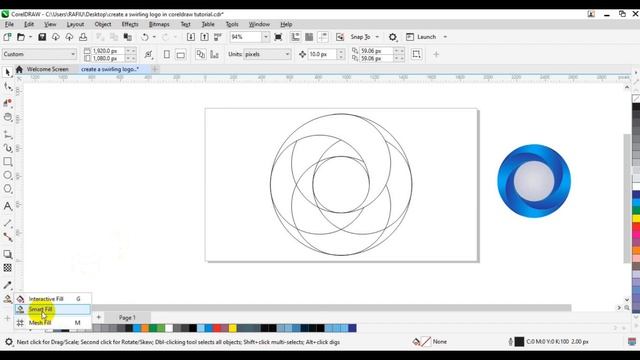Click the Page 1 tab
640x360 pixels.
pos(127,318)
